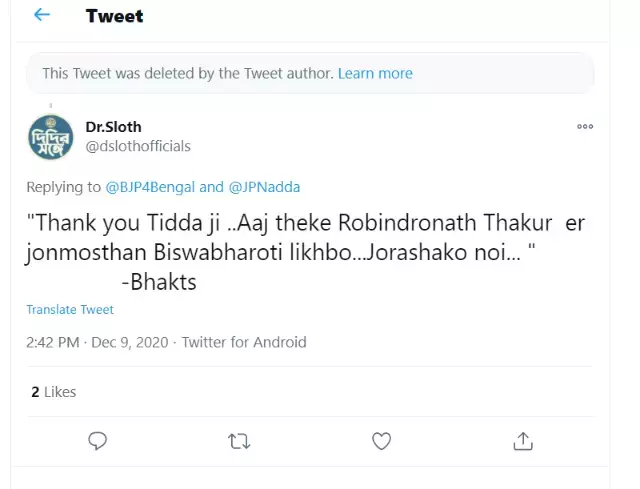Like the tweet with the heart icon
The width and height of the screenshot is (640, 489).
381,441
